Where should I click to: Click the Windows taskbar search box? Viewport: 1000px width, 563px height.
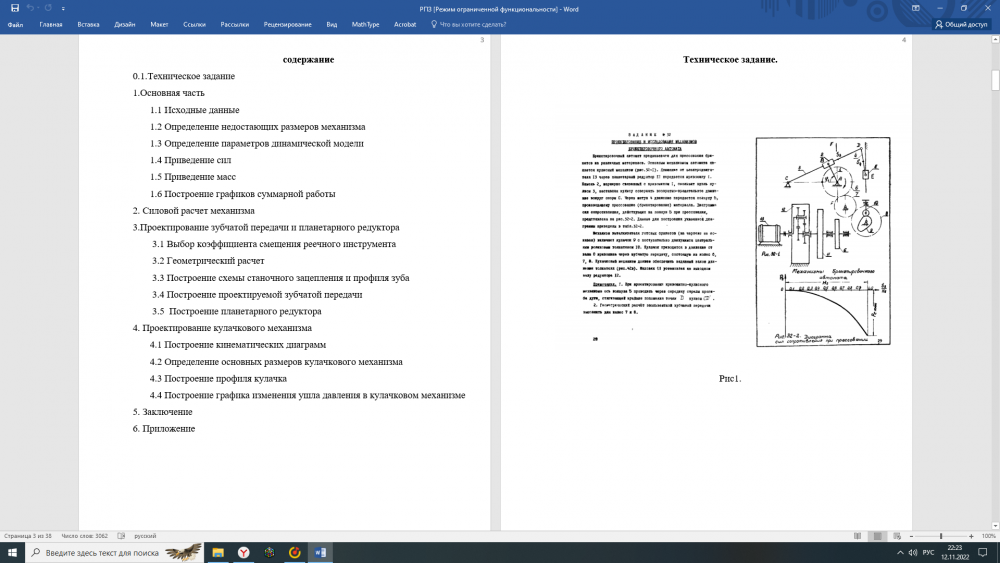115,552
